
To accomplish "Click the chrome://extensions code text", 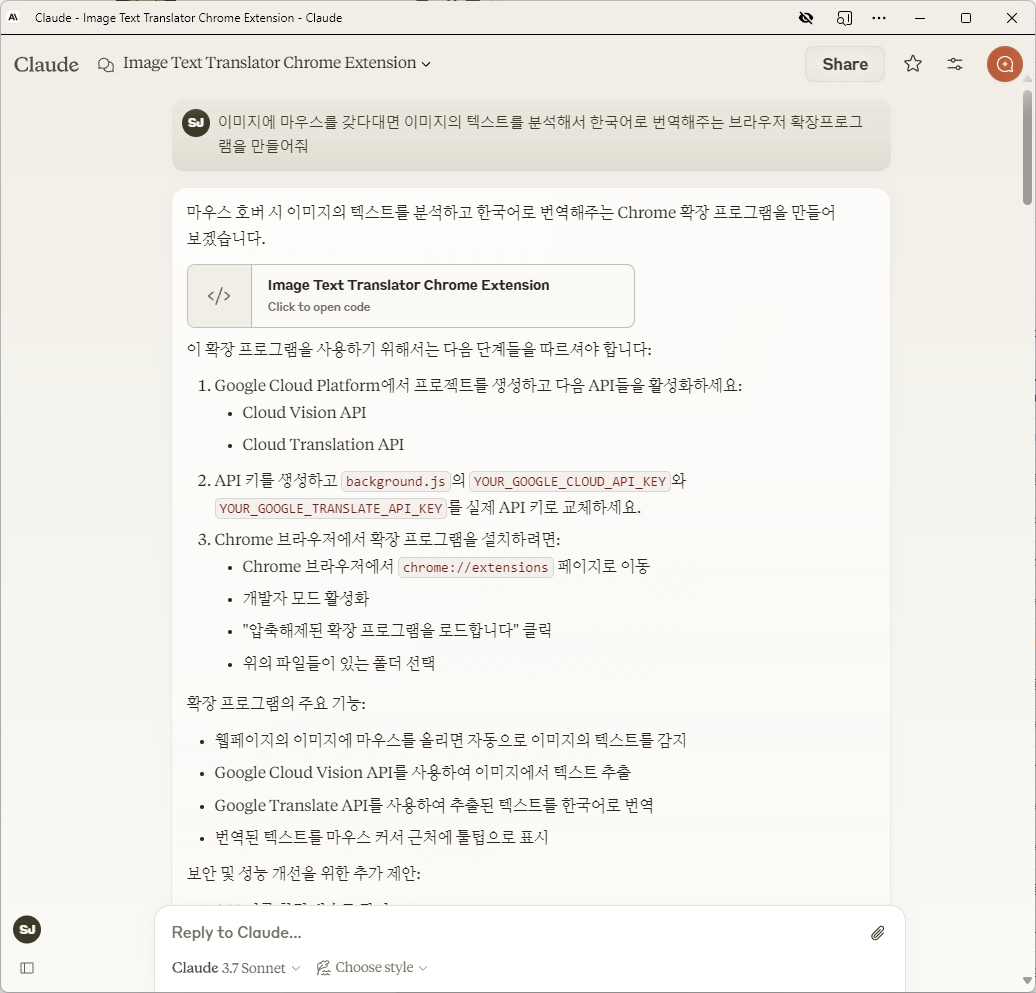I will coord(475,567).
